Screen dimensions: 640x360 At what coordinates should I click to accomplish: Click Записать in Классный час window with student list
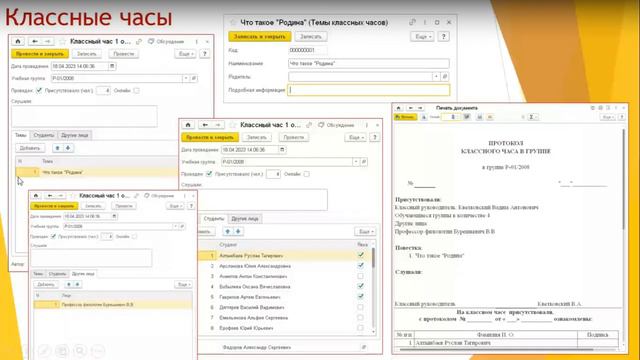[257, 138]
